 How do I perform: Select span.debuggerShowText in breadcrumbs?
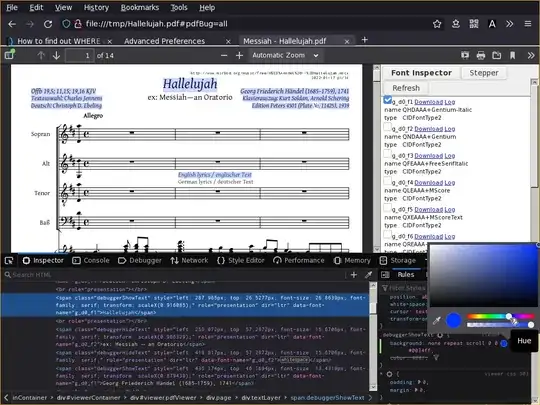click(x=327, y=398)
